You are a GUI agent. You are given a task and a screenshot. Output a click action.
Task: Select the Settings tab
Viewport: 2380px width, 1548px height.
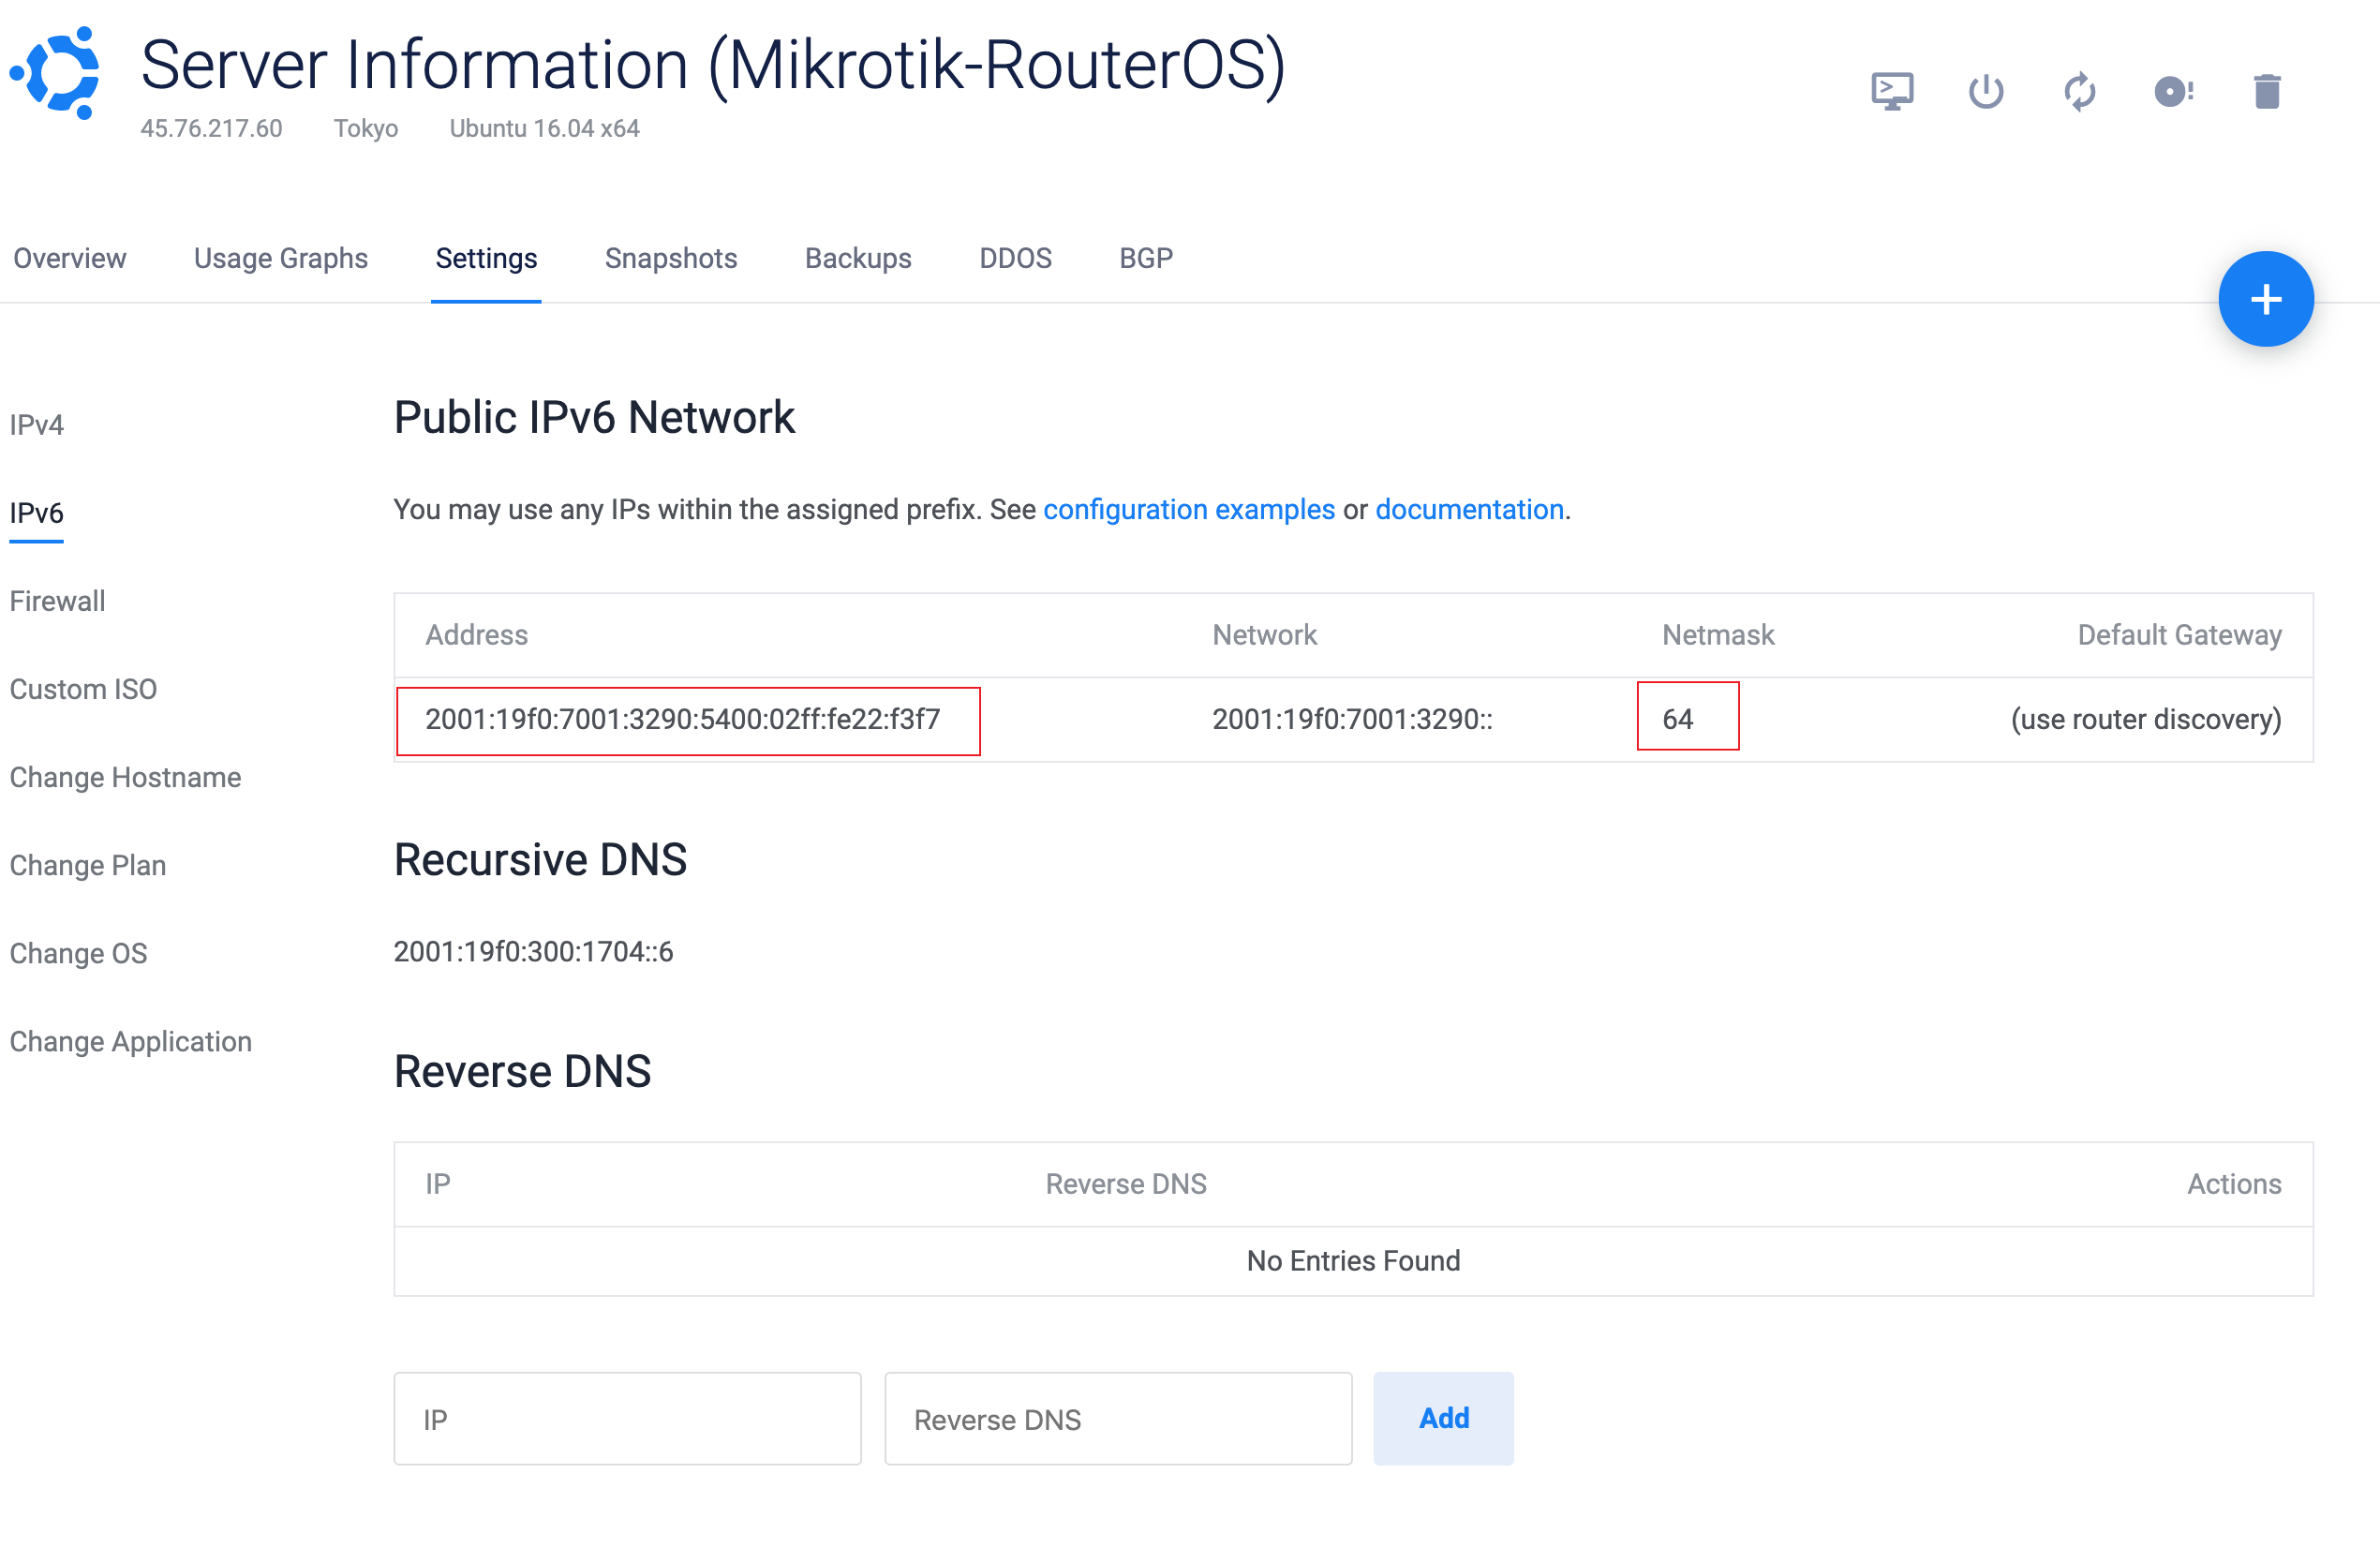pos(486,258)
